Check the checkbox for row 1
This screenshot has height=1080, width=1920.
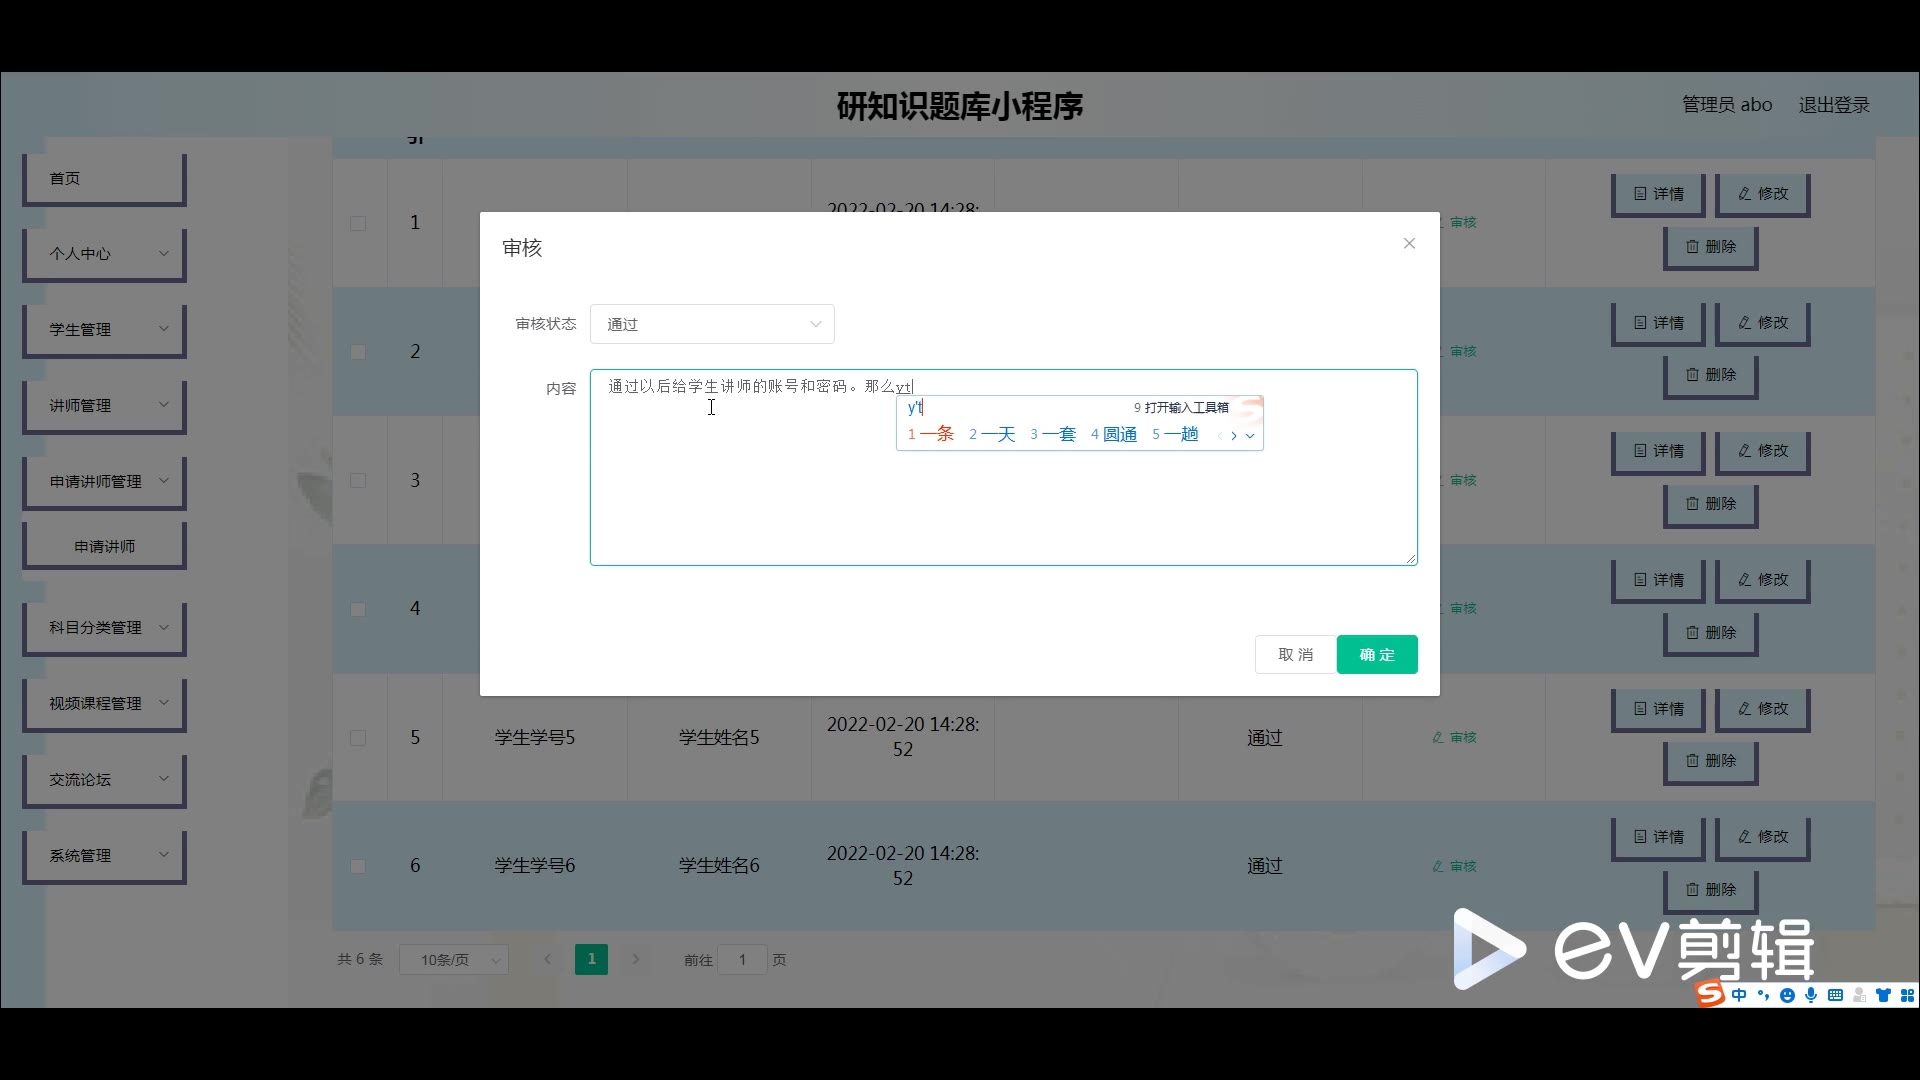point(358,223)
